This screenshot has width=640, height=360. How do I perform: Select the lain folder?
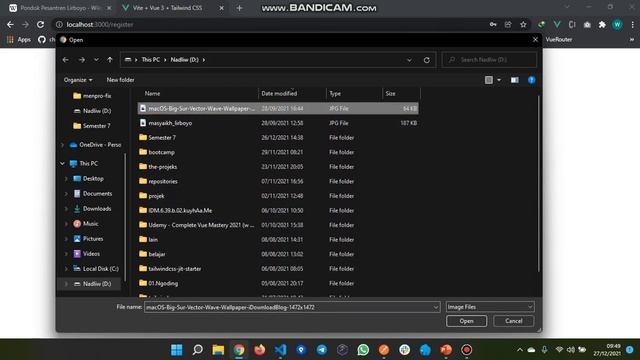pos(278,240)
